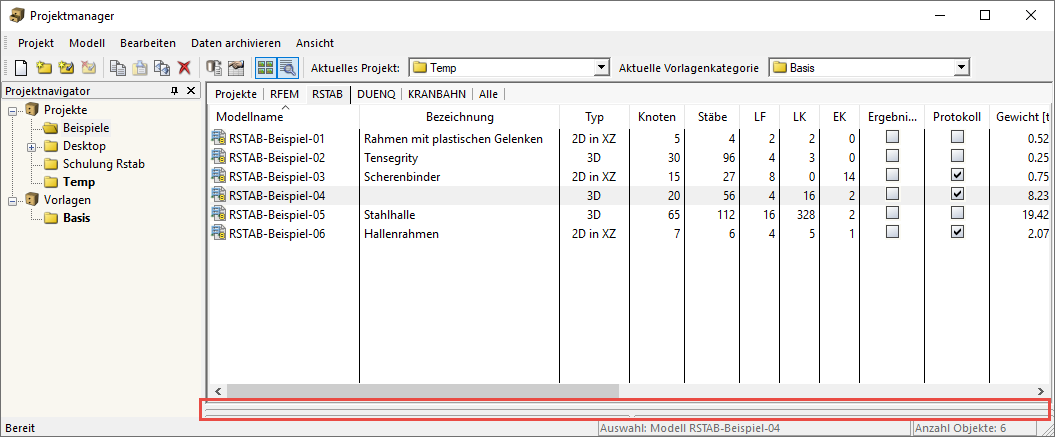This screenshot has width=1055, height=437.
Task: Click the red X delete icon
Action: click(184, 67)
